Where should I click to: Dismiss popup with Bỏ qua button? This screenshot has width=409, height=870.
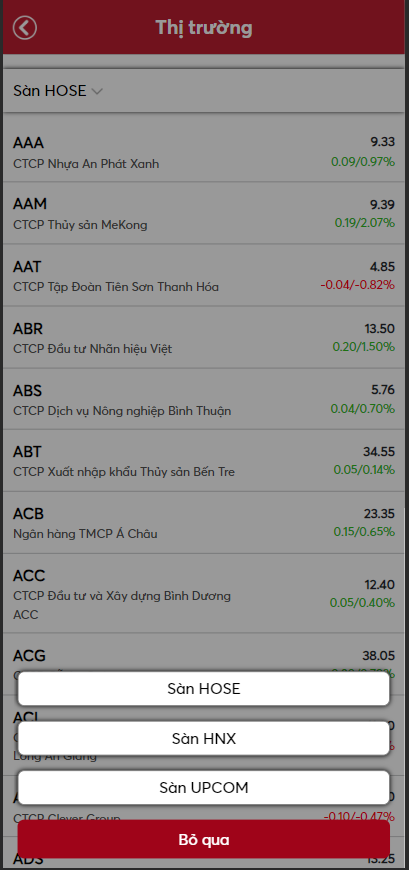204,839
